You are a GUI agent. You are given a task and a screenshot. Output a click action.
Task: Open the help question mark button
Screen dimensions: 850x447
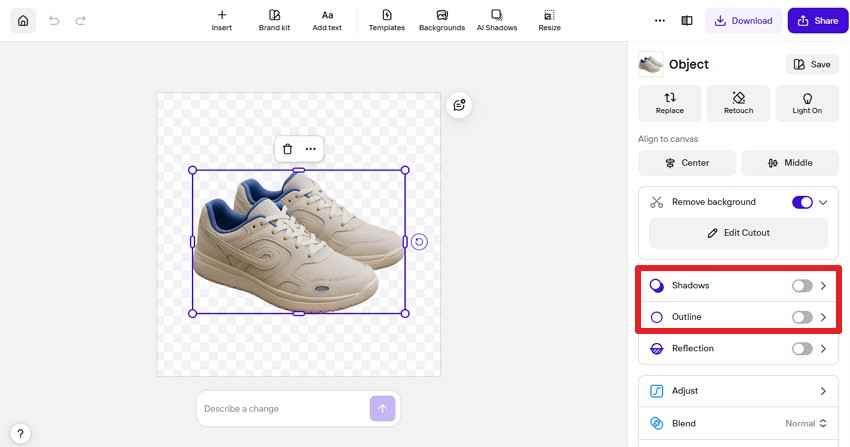click(x=20, y=433)
